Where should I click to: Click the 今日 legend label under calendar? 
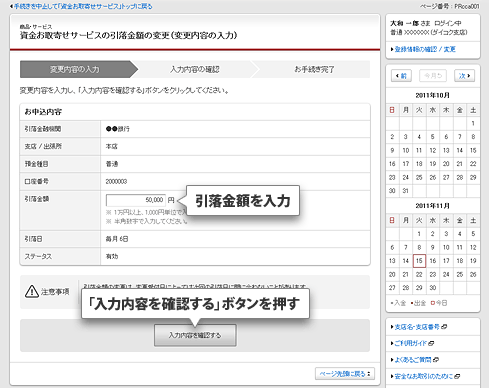point(441,303)
